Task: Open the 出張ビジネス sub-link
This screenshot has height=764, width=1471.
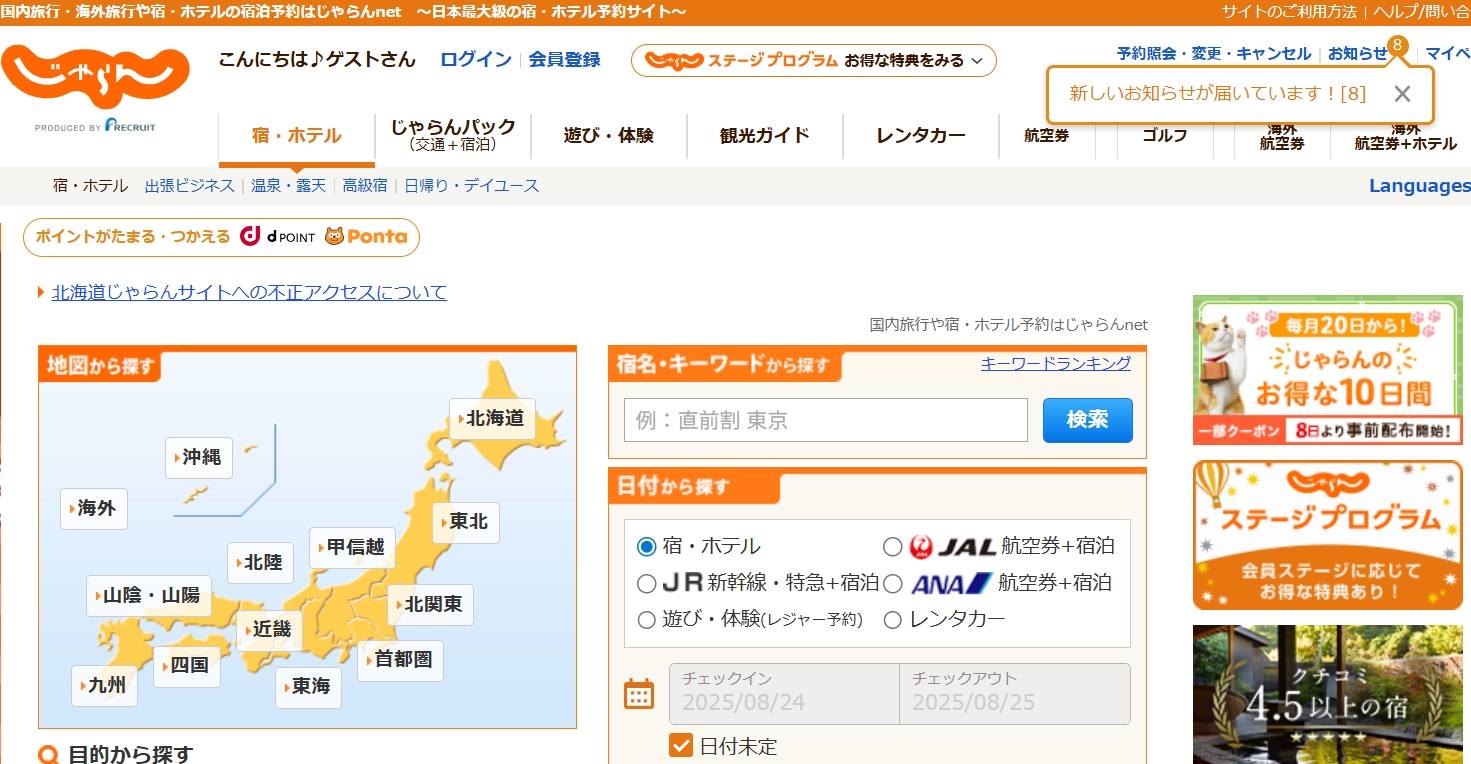Action: coord(190,186)
